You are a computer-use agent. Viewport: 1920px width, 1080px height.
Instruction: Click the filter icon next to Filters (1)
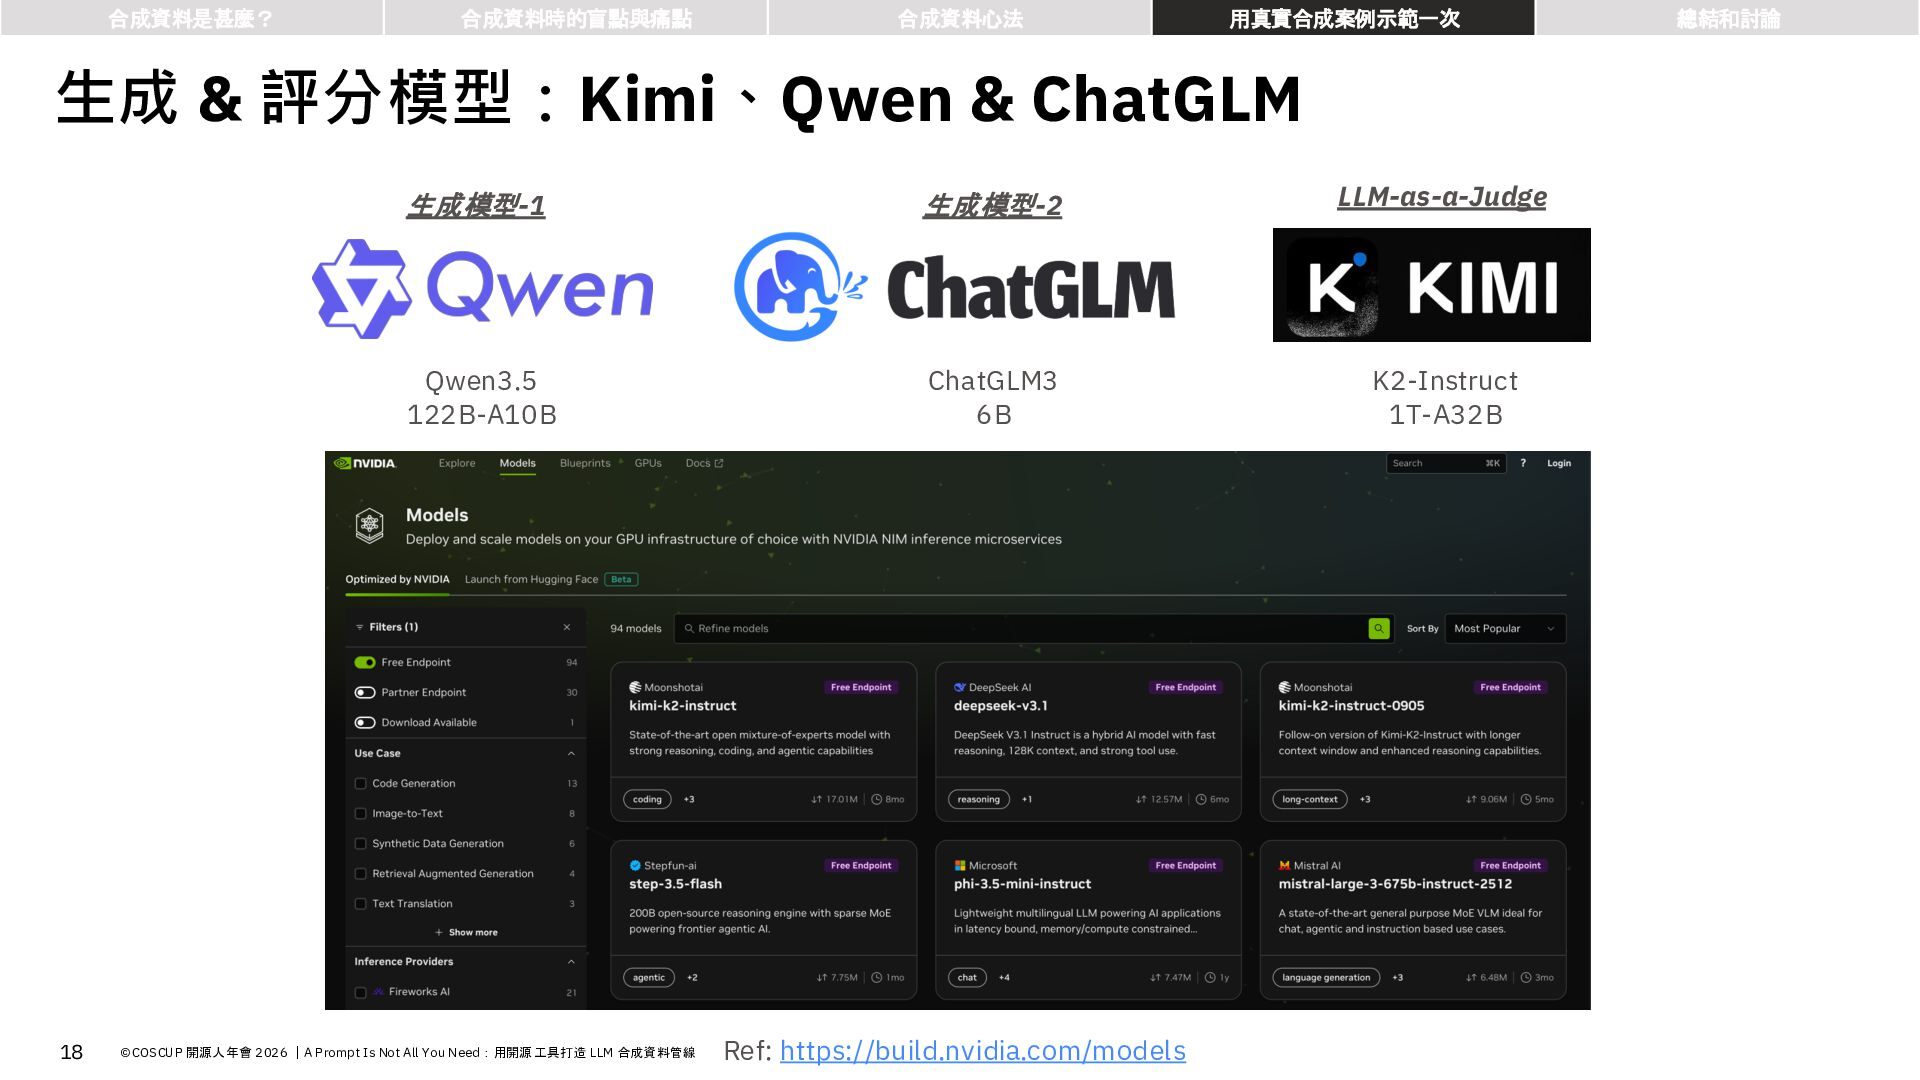point(360,627)
